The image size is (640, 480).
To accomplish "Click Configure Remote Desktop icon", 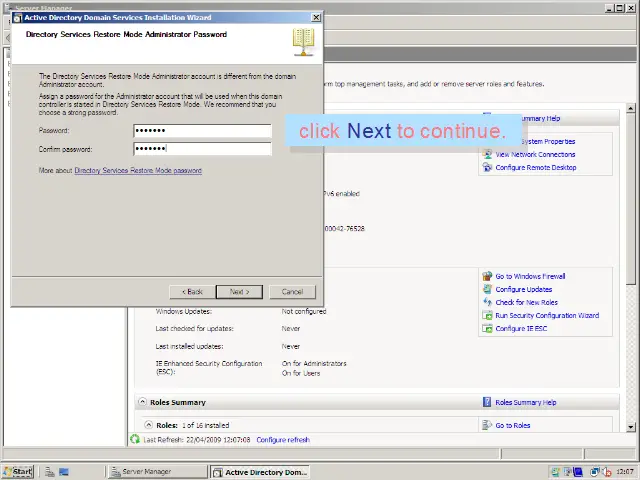I will tap(487, 167).
